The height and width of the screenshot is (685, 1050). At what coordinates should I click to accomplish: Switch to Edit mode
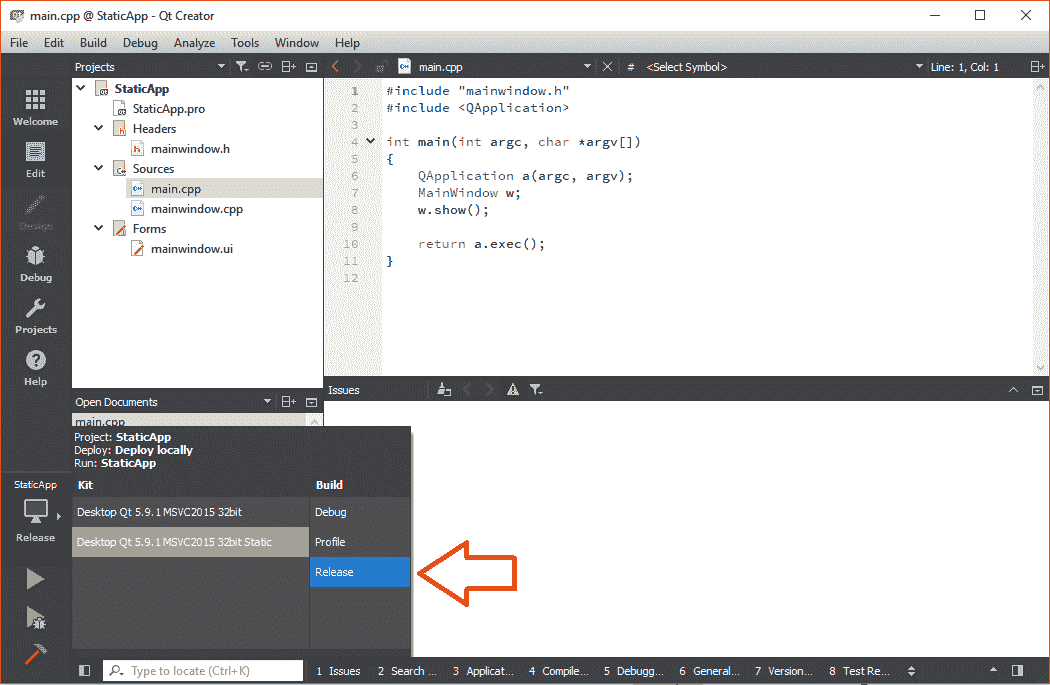click(35, 159)
